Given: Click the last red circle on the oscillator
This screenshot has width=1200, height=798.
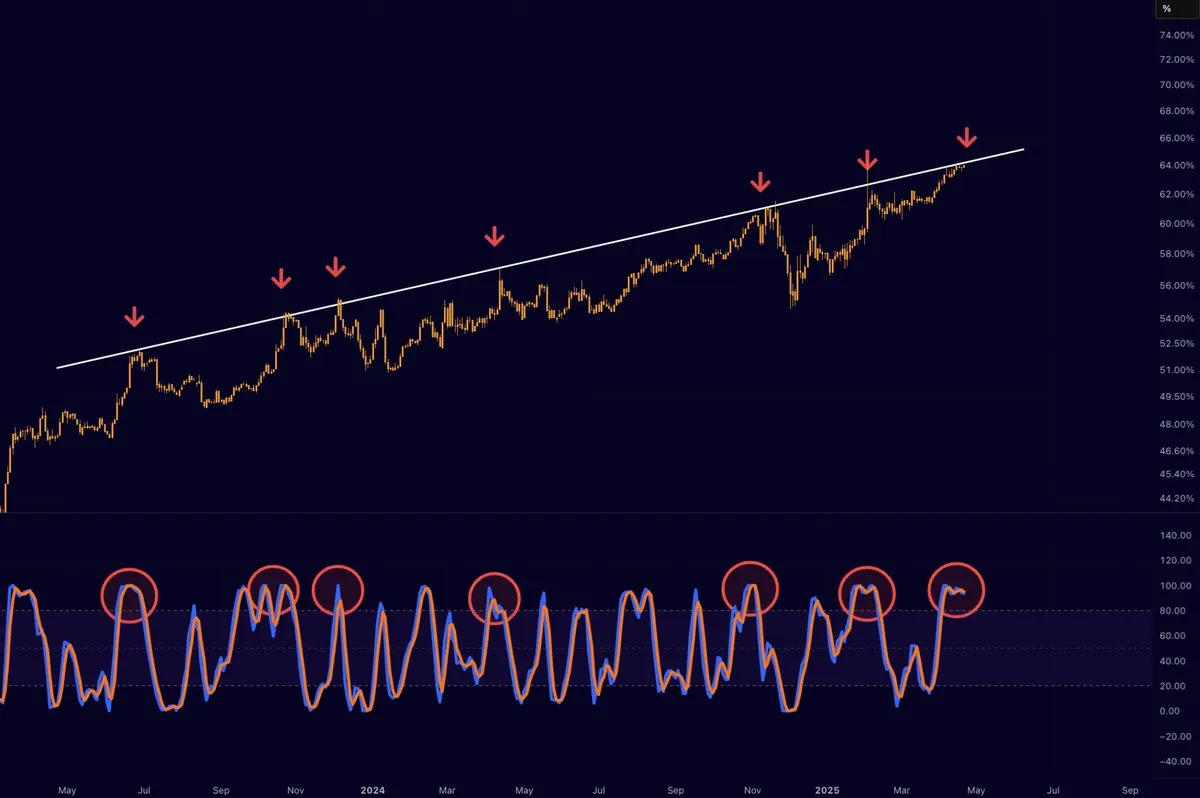Looking at the screenshot, I should [957, 590].
